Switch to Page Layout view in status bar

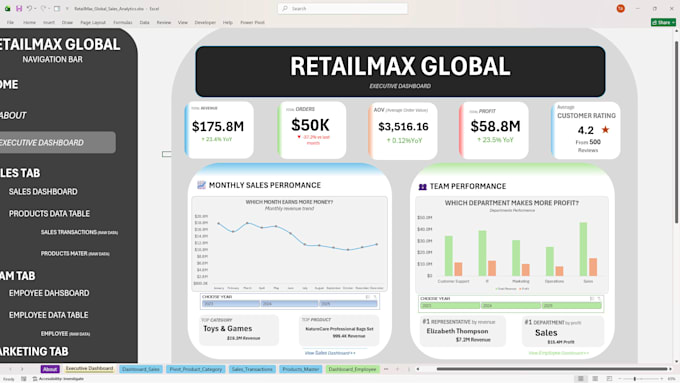(595, 379)
